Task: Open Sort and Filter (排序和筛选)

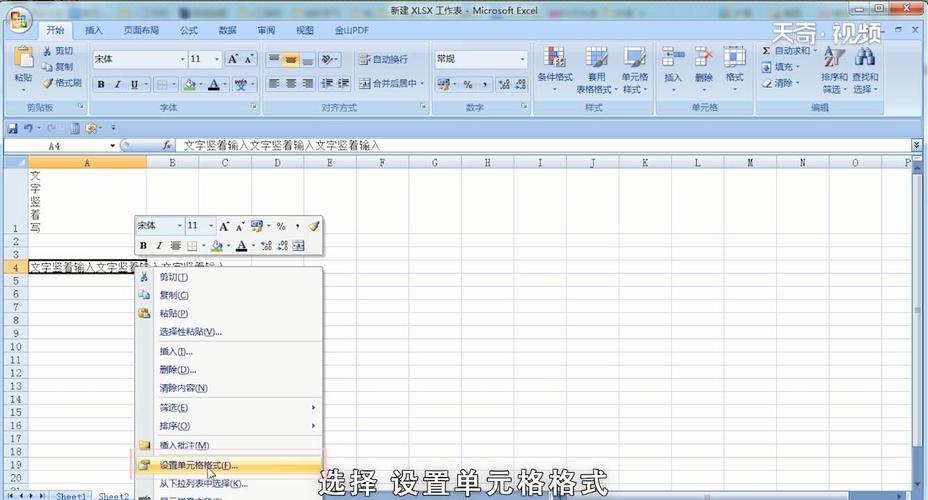Action: click(x=834, y=70)
